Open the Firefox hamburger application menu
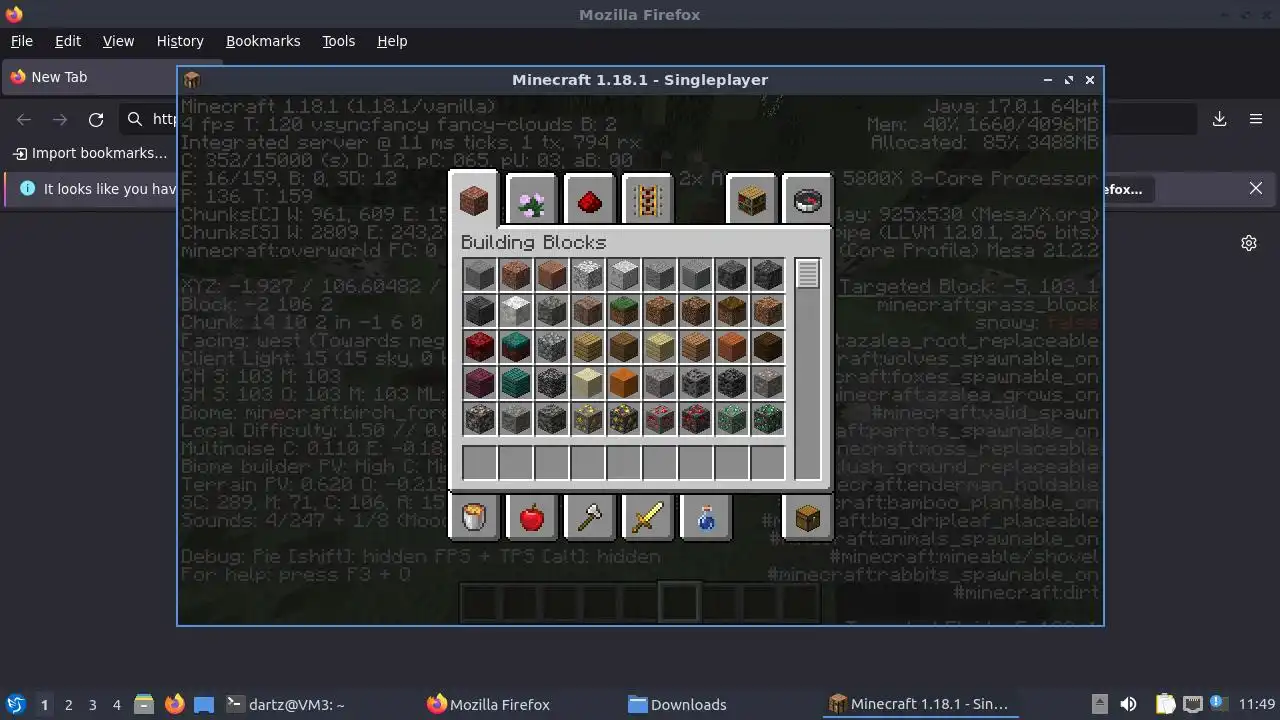Screen dimensions: 1280x720 coord(1256,119)
